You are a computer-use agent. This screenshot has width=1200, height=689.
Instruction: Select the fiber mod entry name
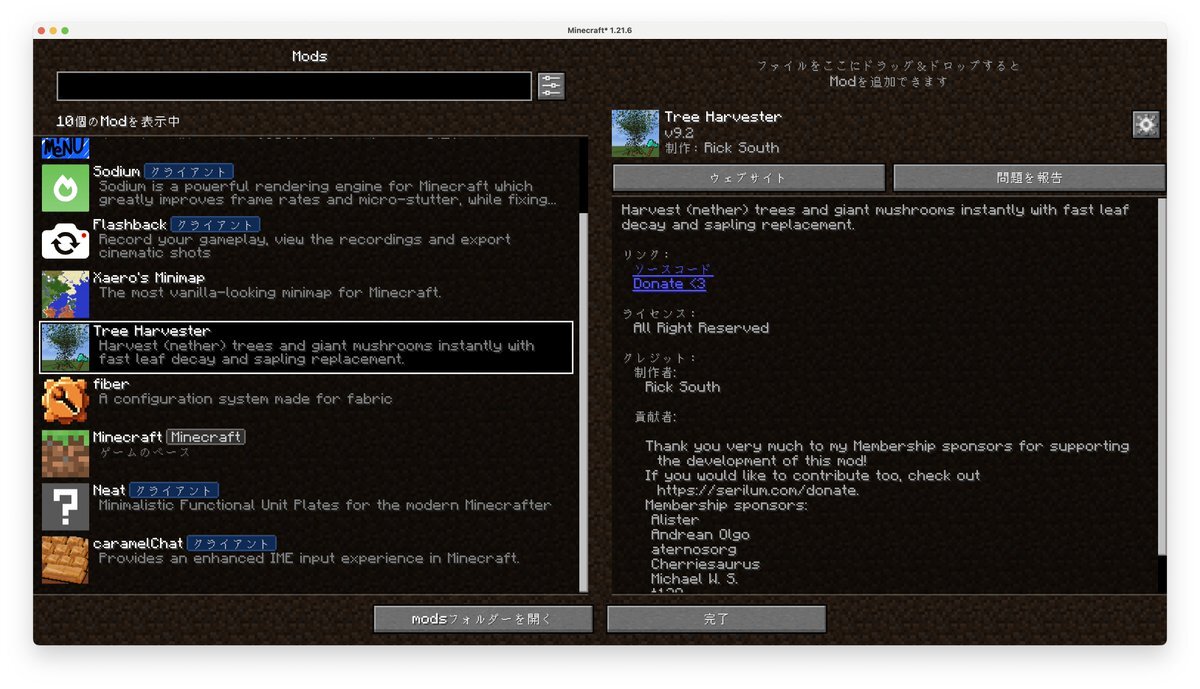pos(111,383)
